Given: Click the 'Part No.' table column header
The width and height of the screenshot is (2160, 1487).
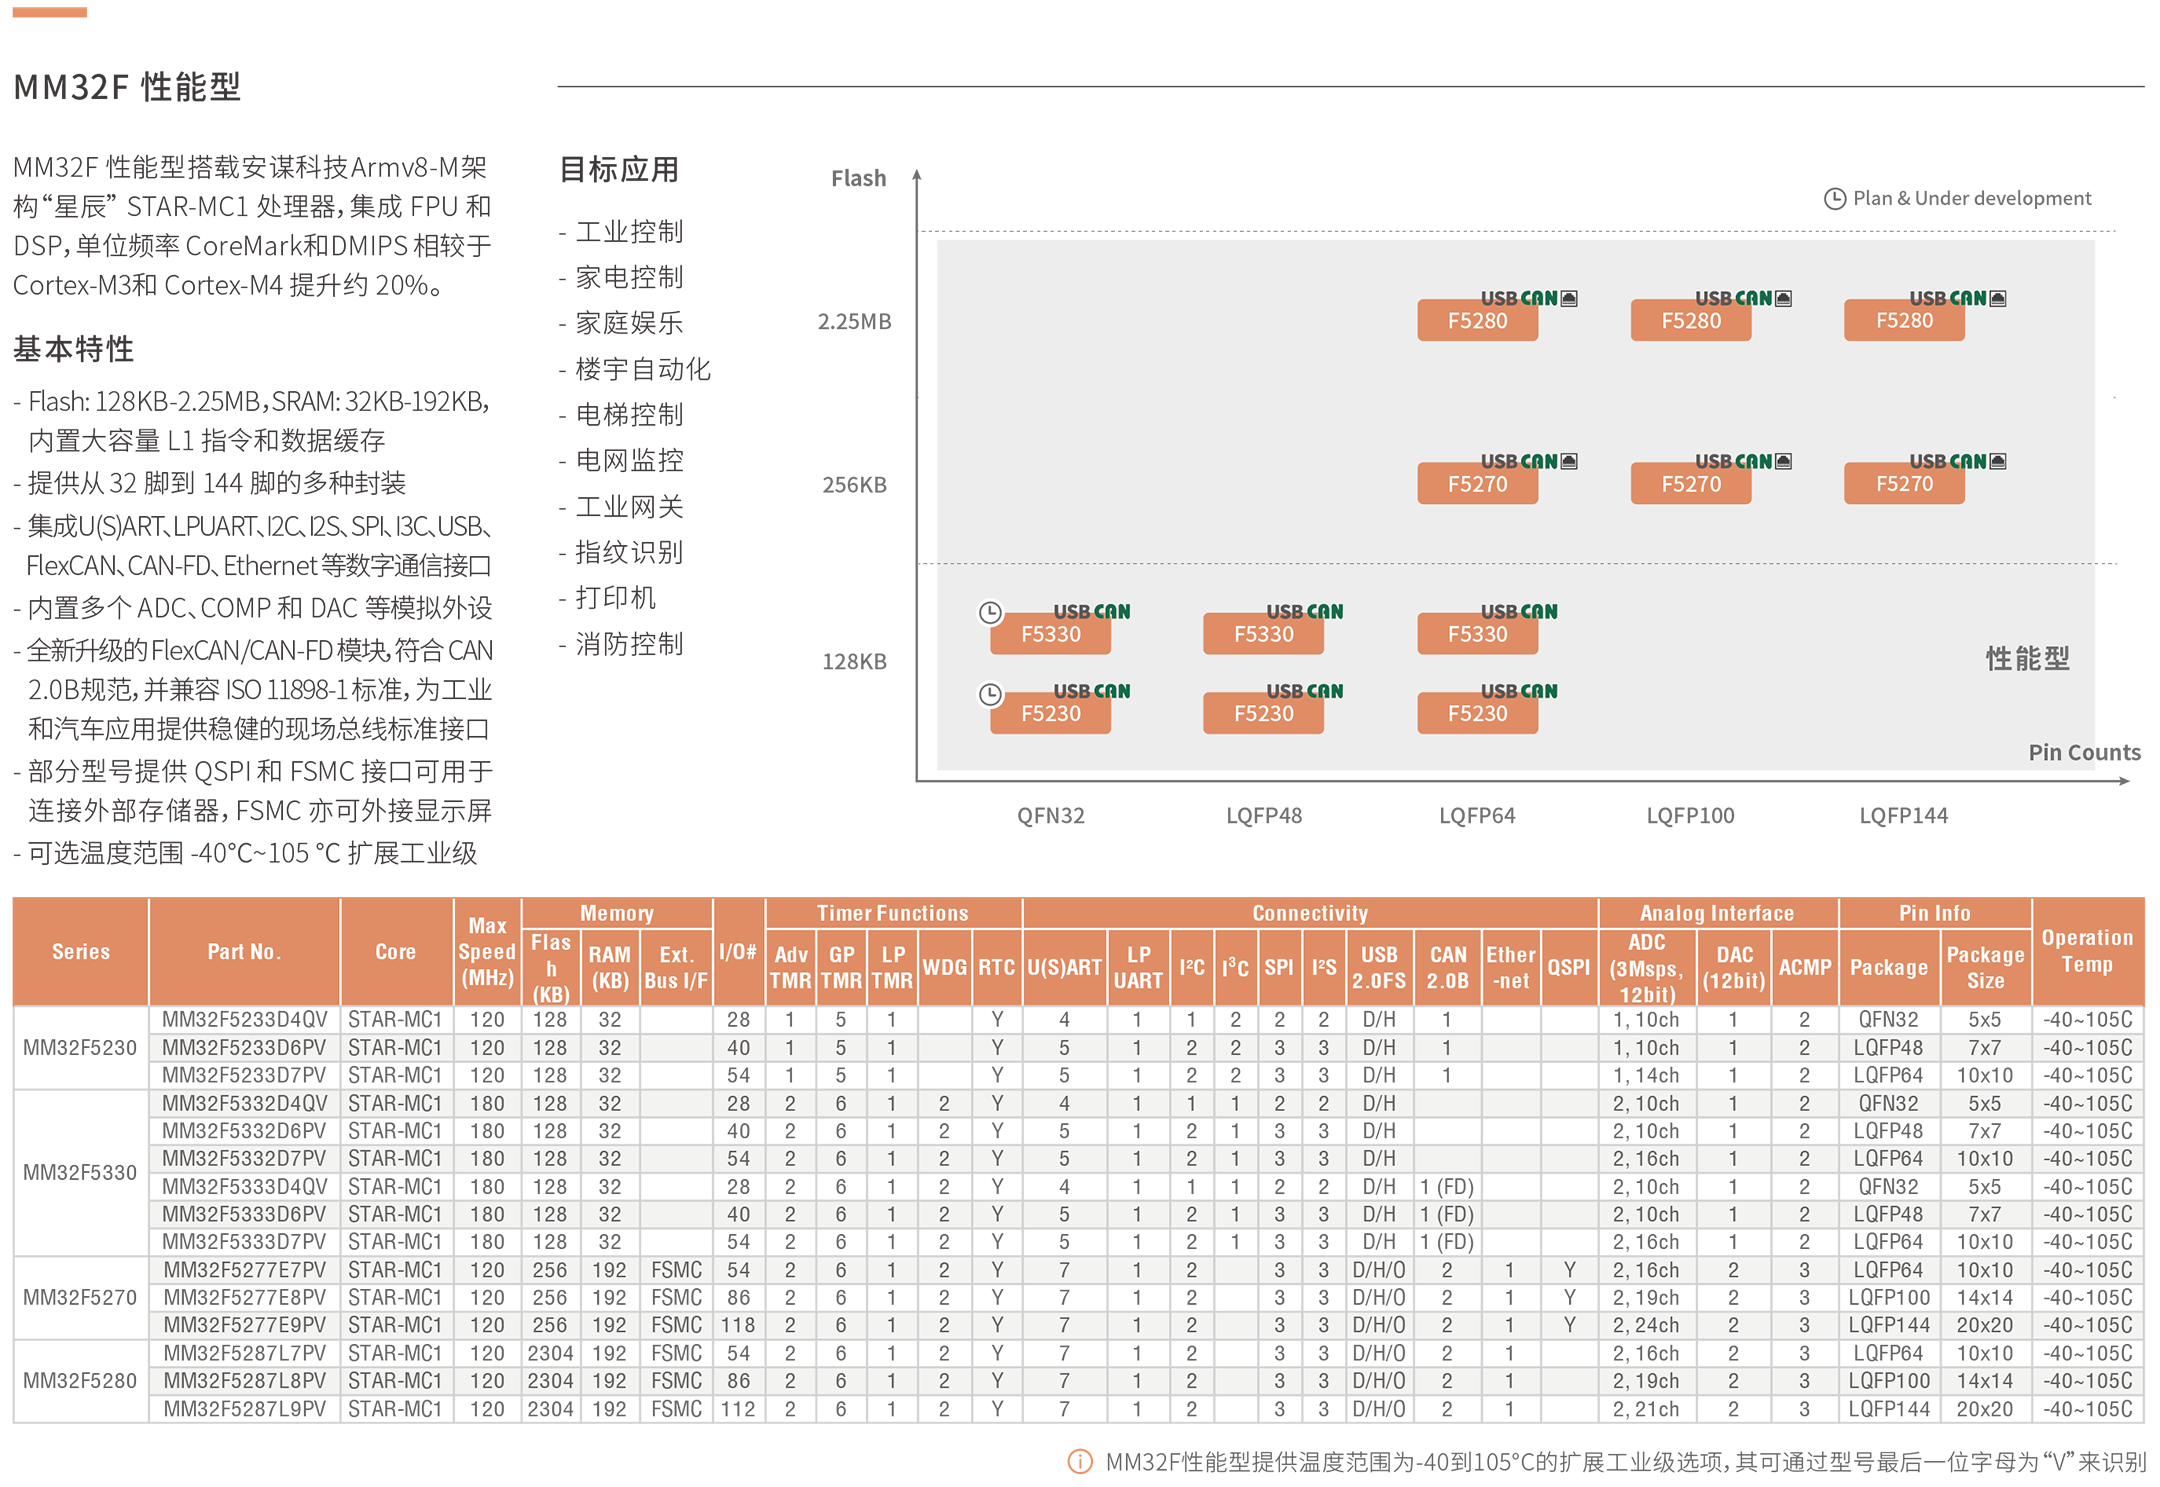Looking at the screenshot, I should 244,951.
